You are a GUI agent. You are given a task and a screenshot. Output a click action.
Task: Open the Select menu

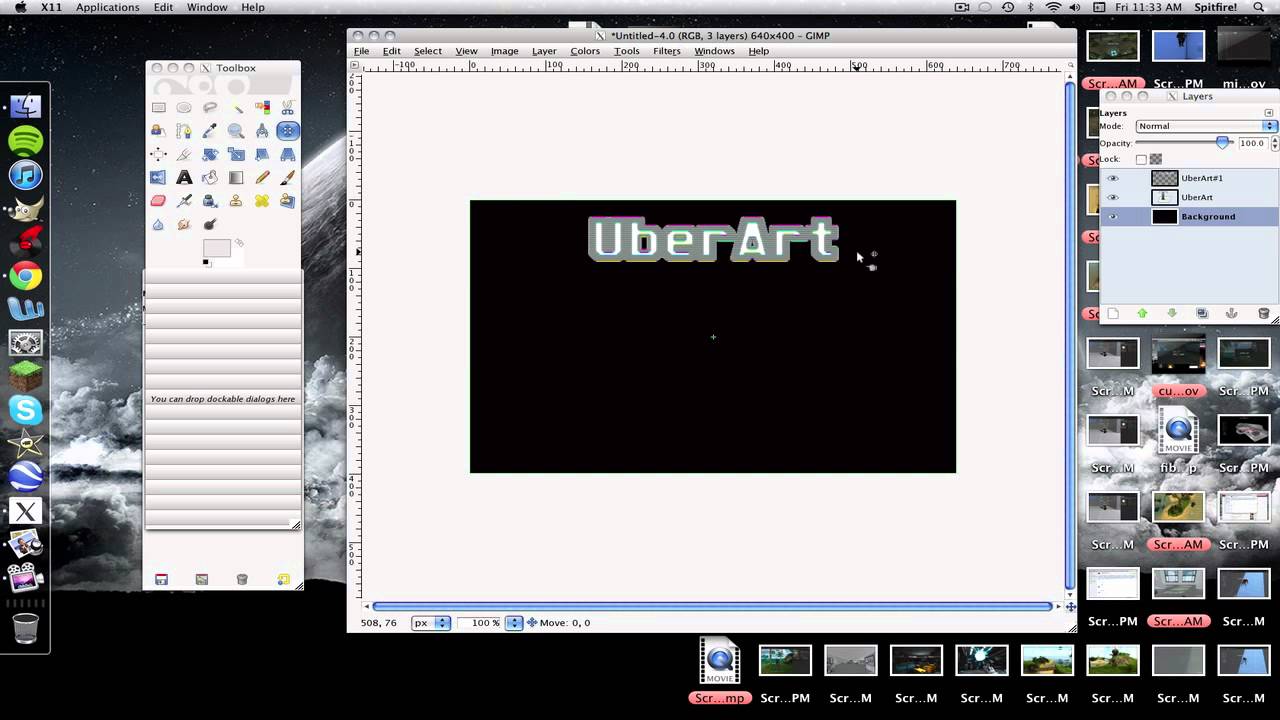[x=428, y=51]
